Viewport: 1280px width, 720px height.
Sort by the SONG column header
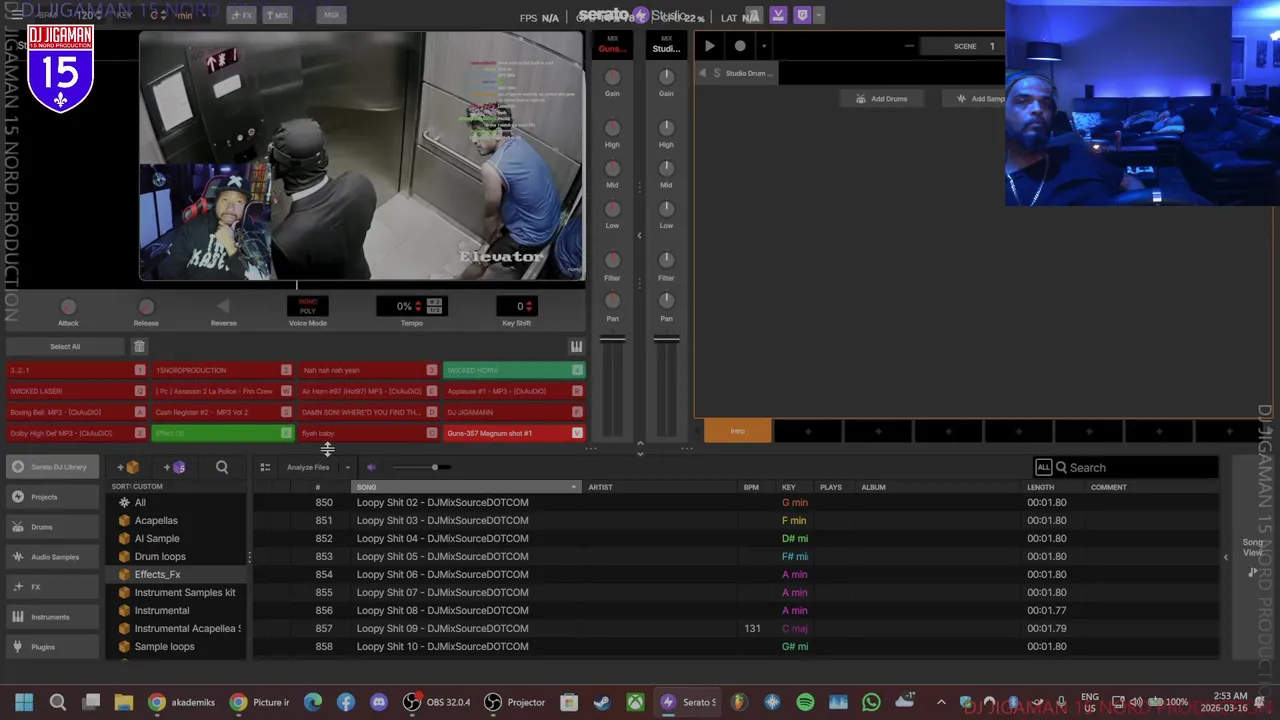point(466,487)
